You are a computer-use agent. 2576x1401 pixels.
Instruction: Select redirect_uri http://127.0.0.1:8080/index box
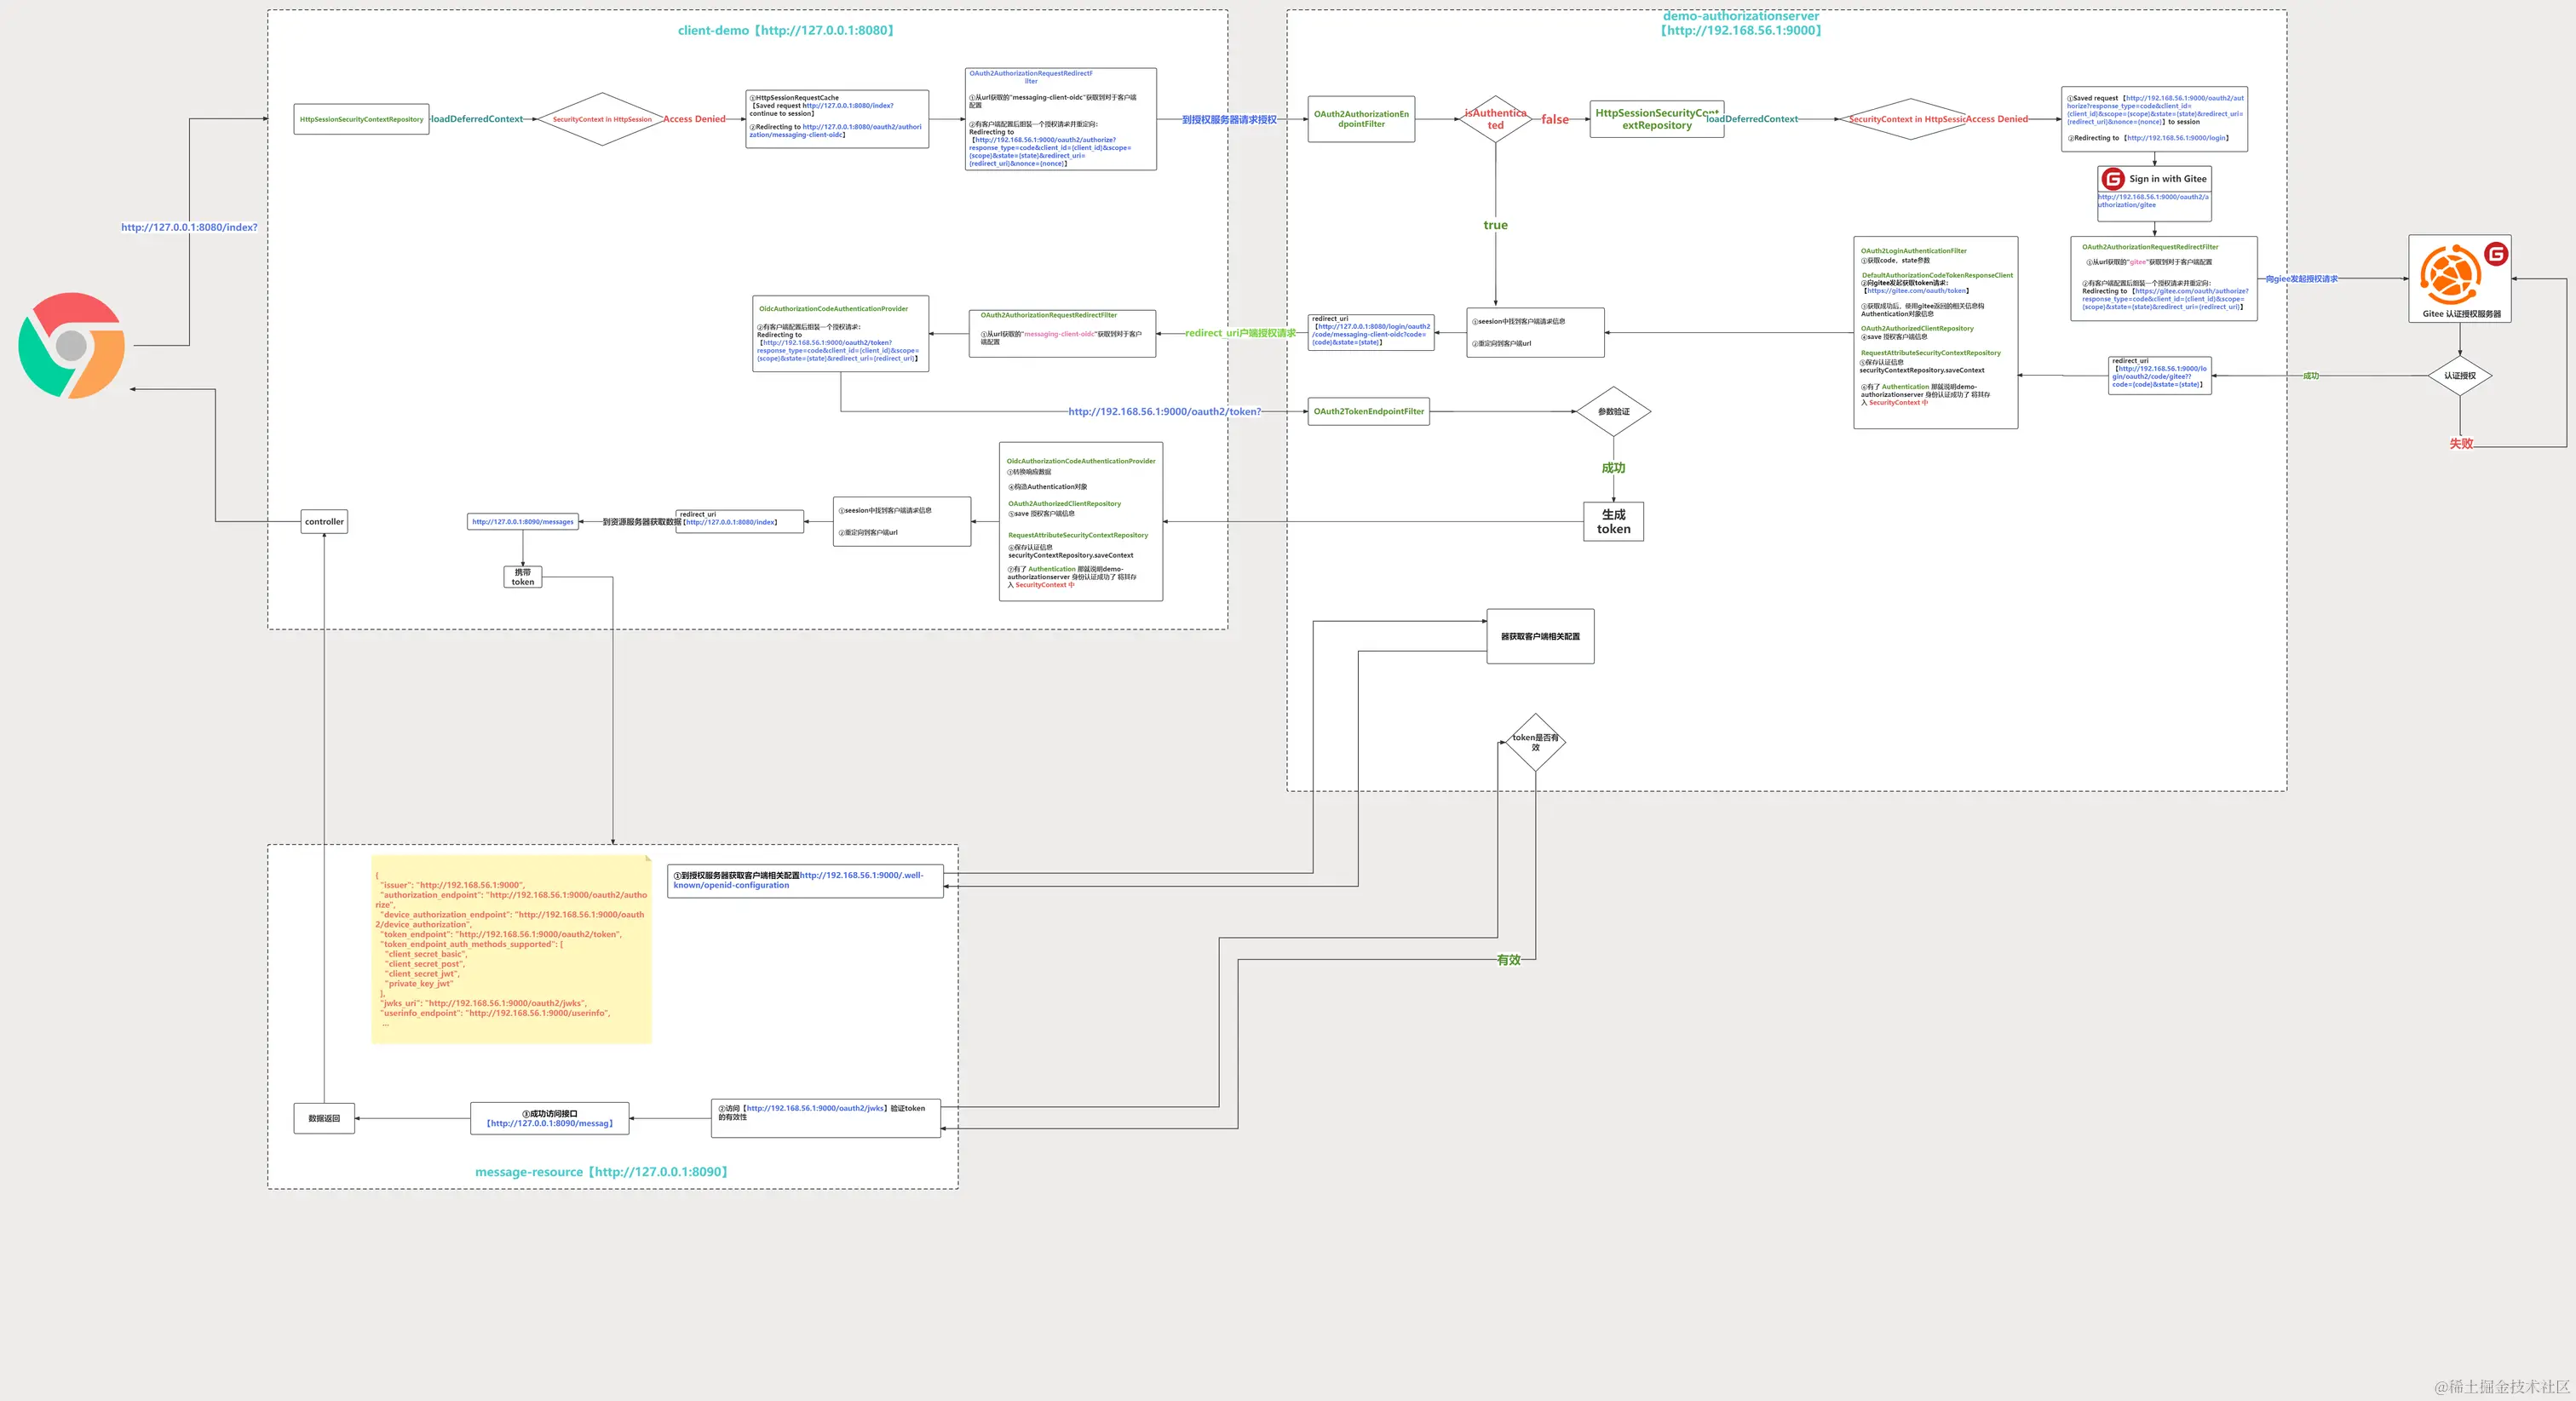click(x=740, y=521)
